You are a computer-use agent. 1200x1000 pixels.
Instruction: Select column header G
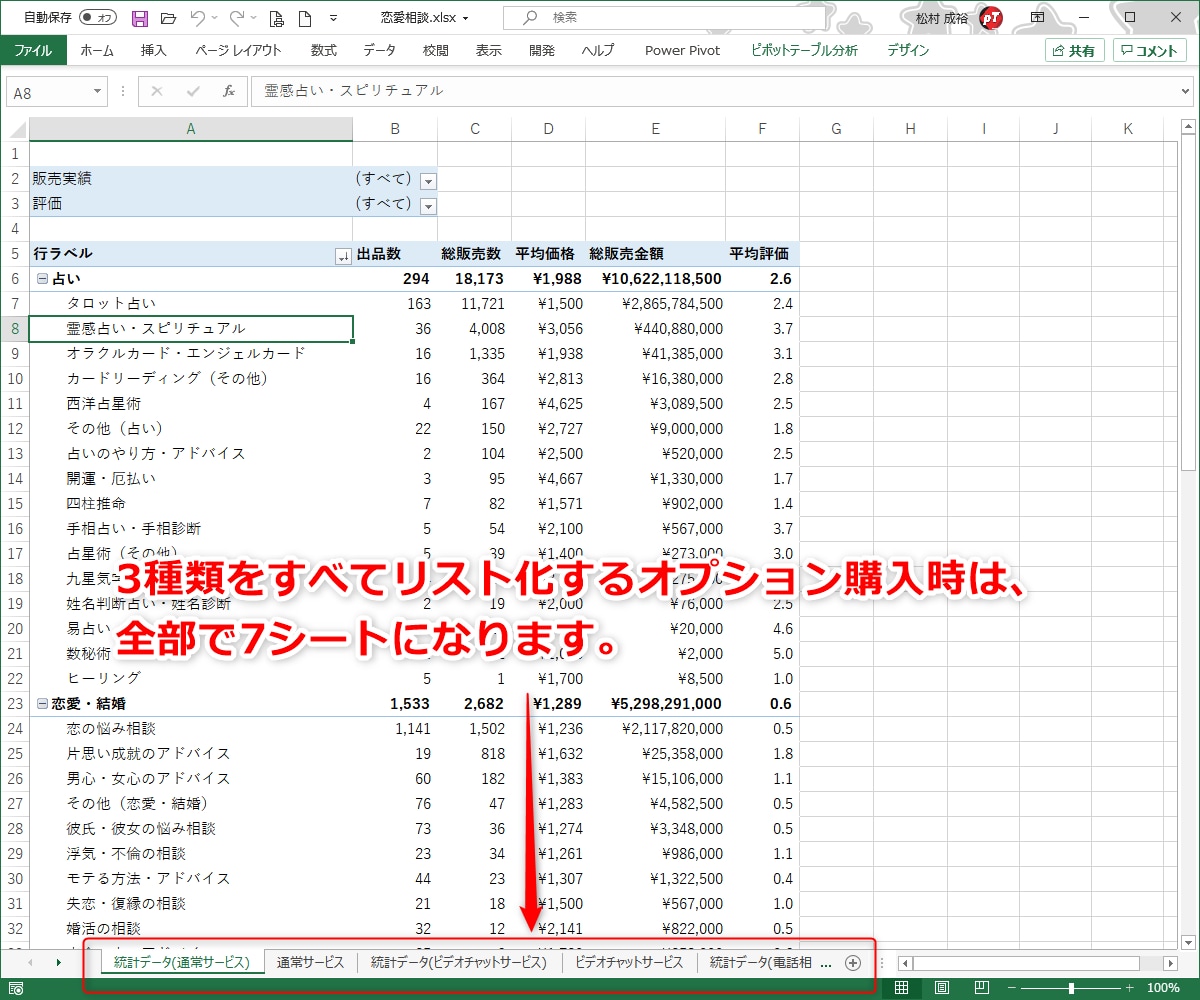836,128
